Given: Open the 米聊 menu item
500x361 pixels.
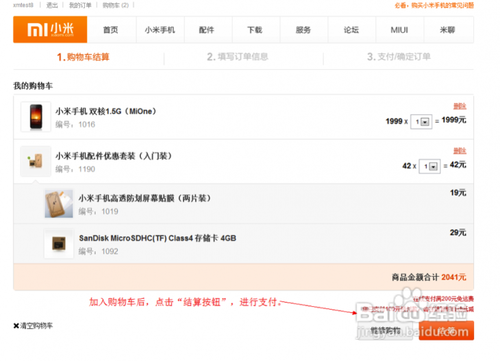Looking at the screenshot, I should tap(448, 30).
